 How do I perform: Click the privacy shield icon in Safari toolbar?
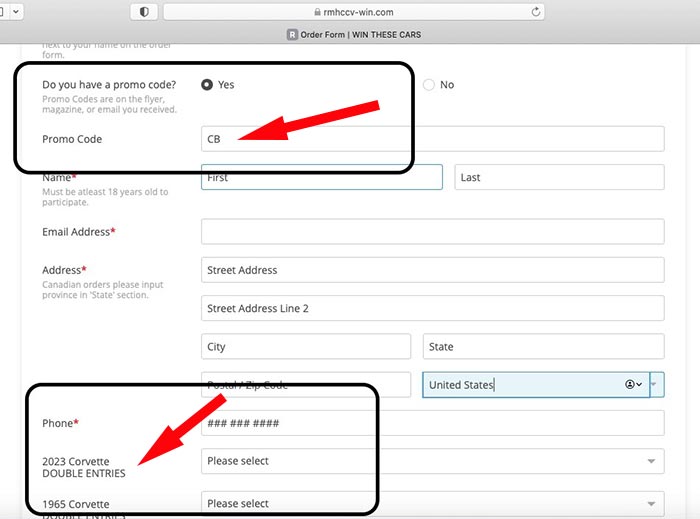(144, 12)
